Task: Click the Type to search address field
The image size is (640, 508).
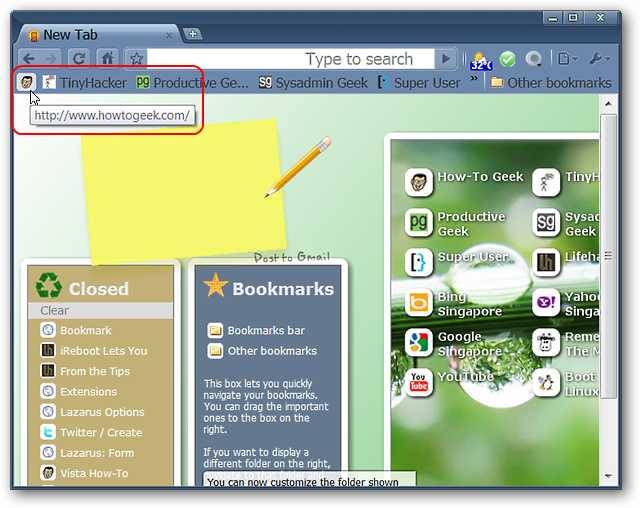Action: [291, 59]
